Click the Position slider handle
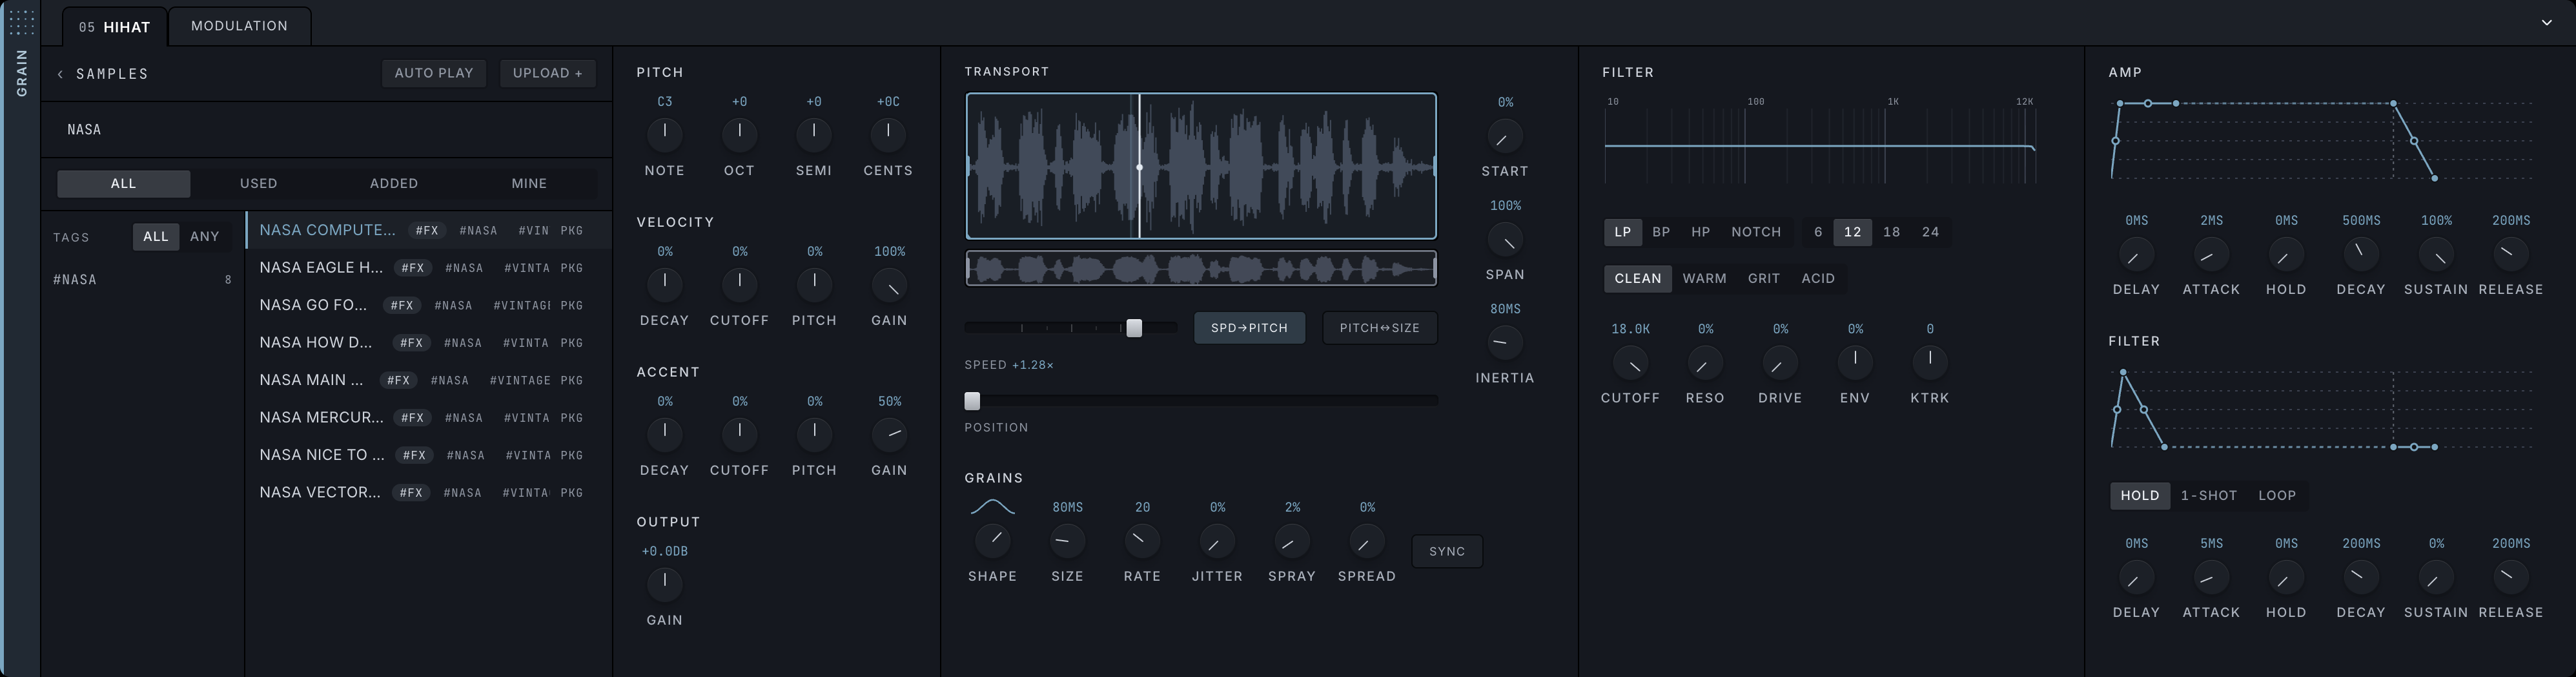Viewport: 2576px width, 677px height. point(972,401)
